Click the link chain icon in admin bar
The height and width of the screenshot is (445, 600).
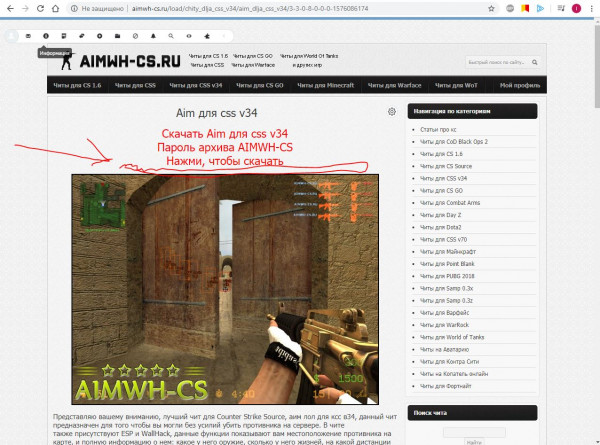click(82, 36)
